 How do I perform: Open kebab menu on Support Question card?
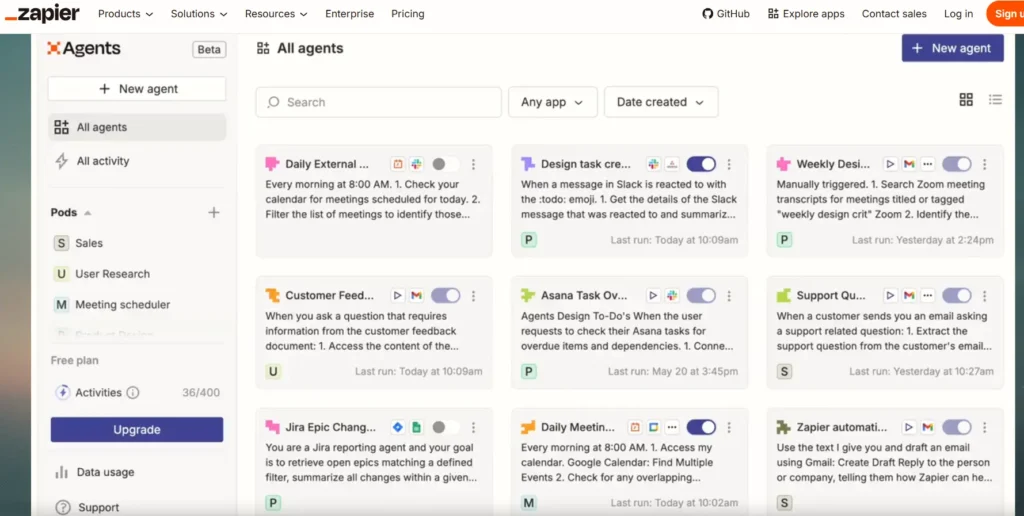pos(984,295)
